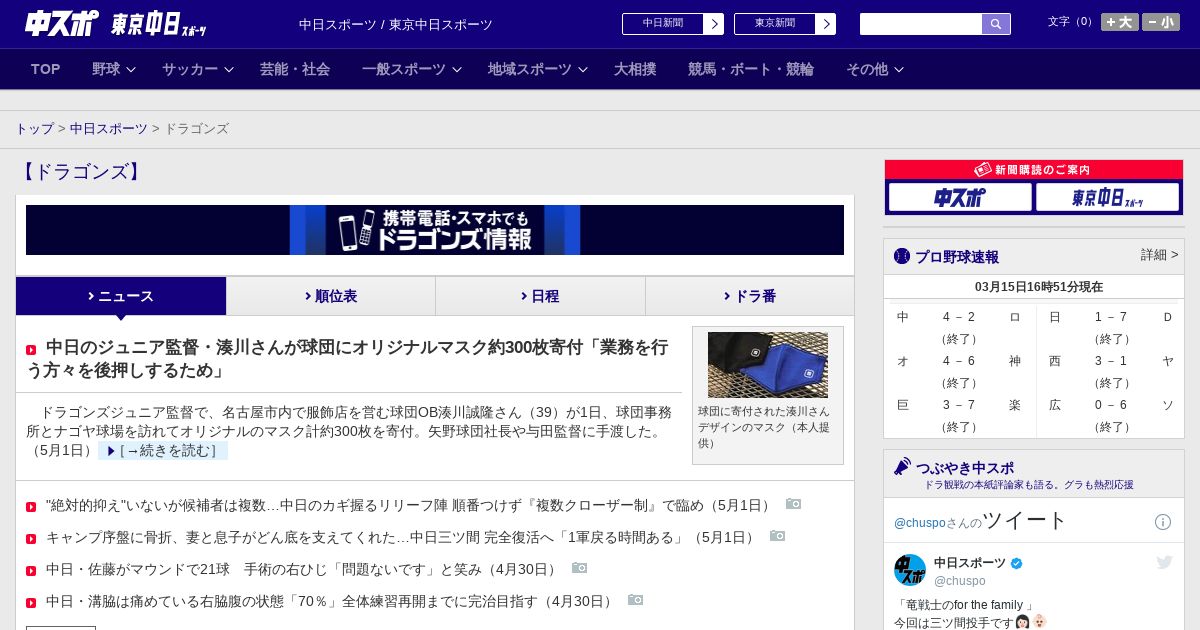This screenshot has height=630, width=1200.
Task: Click 中日スポーツ Twitter profile avatar
Action: 910,570
